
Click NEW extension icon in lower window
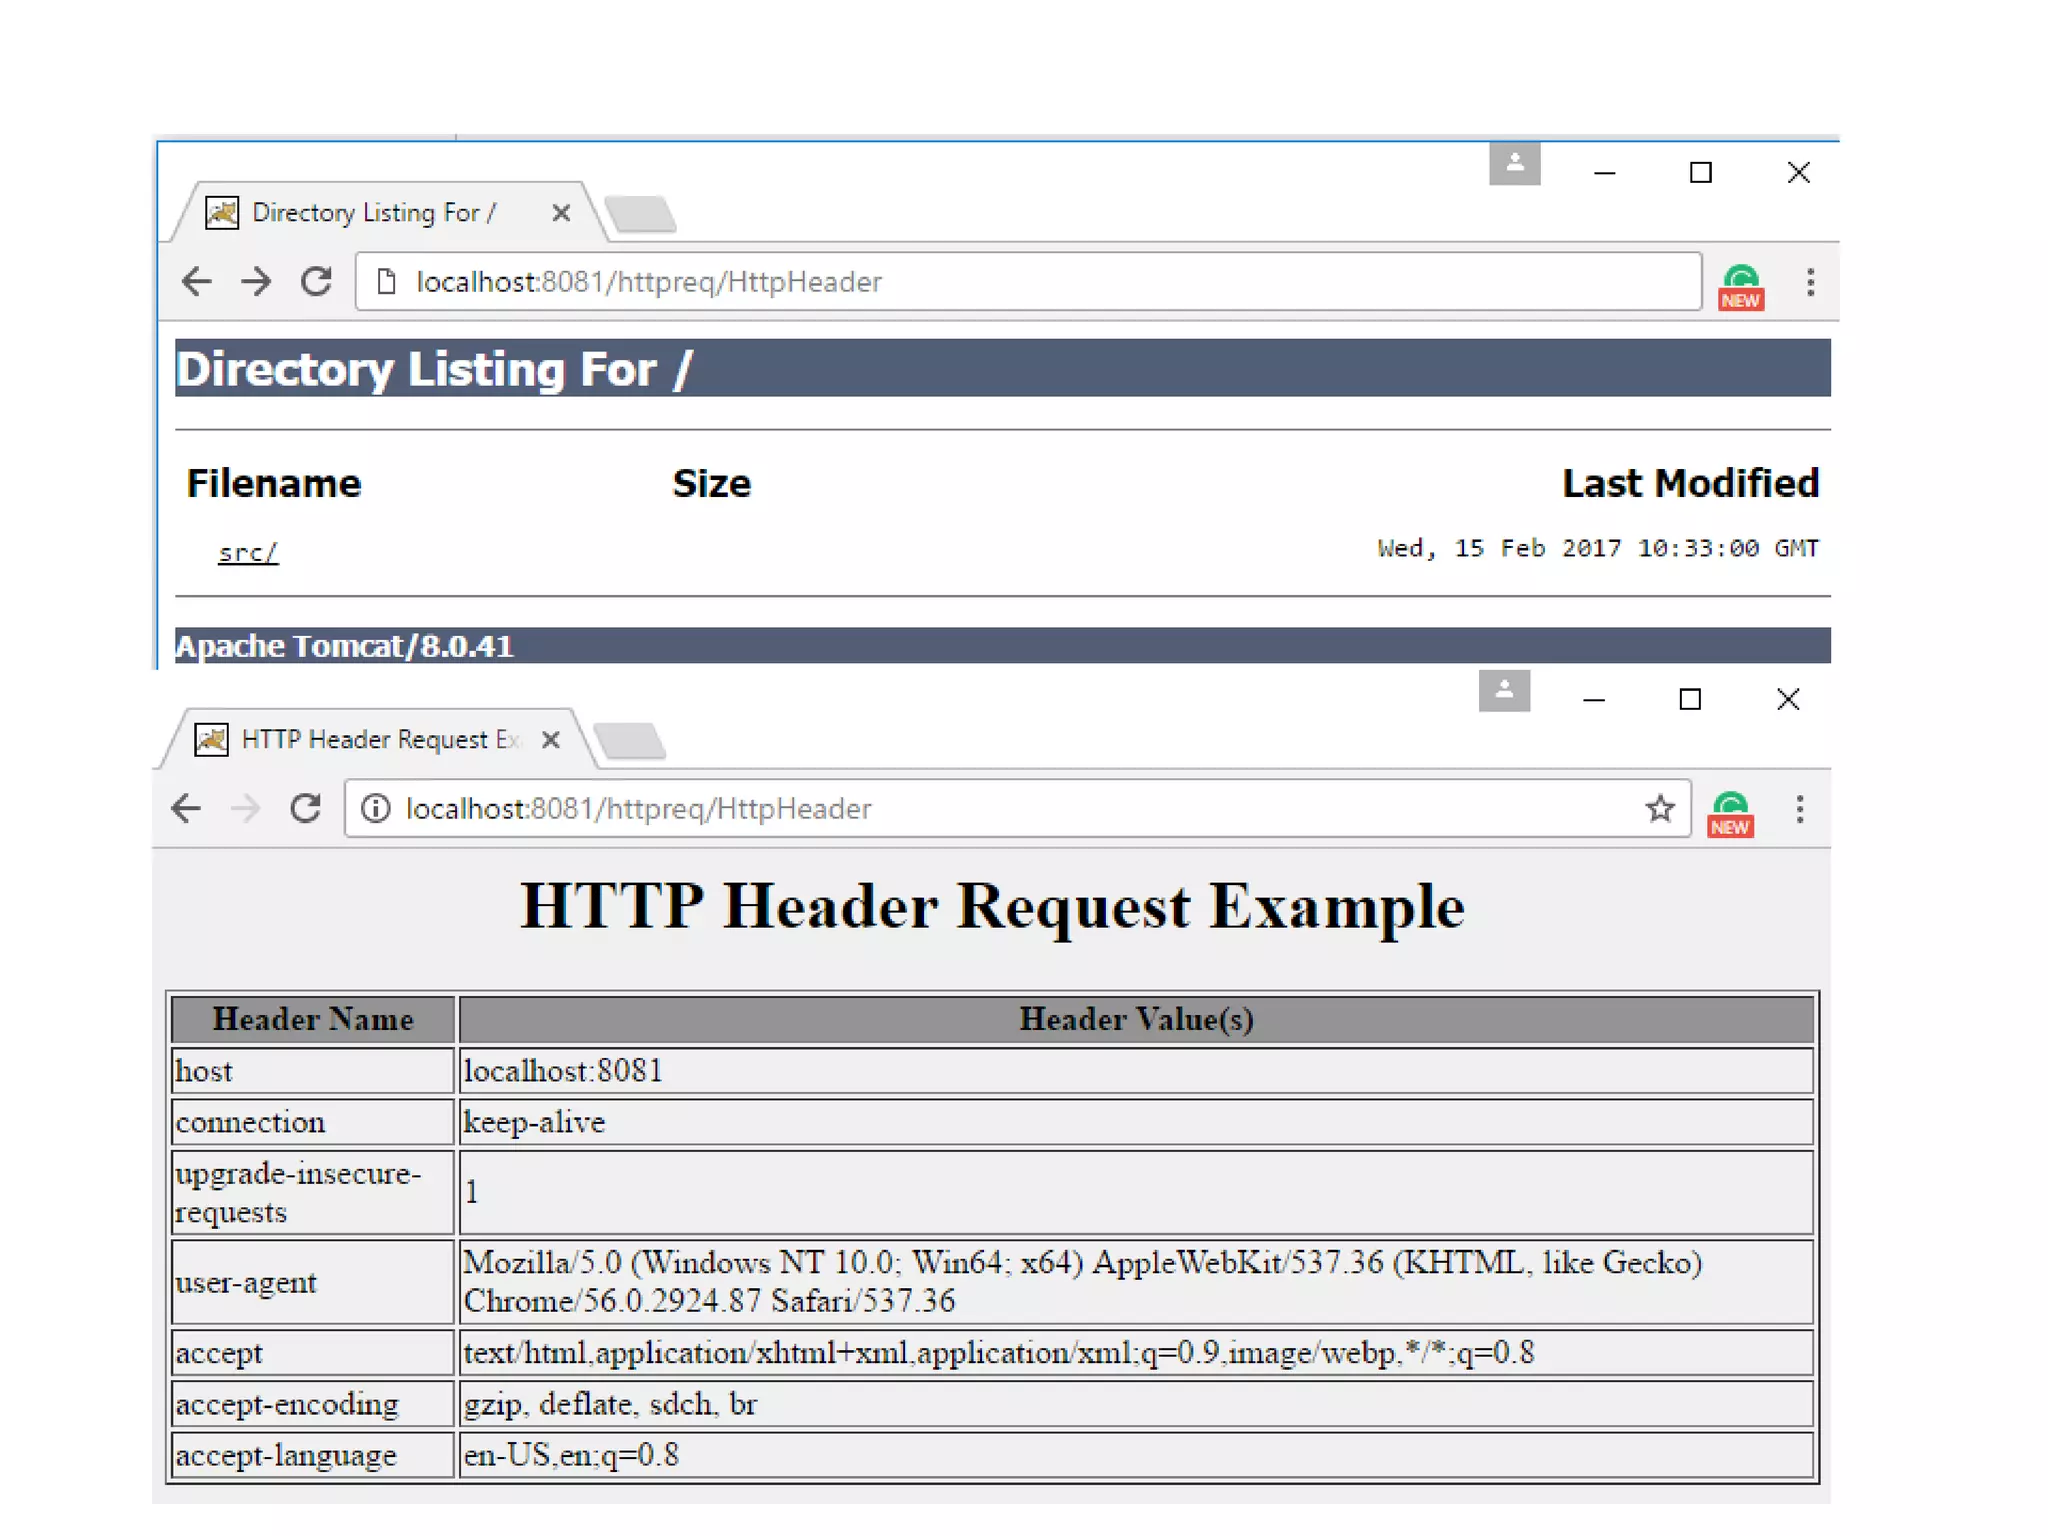coord(1731,814)
